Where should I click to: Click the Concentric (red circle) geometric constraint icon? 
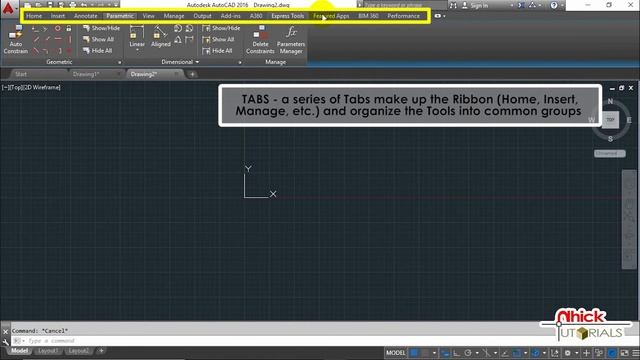(58, 28)
